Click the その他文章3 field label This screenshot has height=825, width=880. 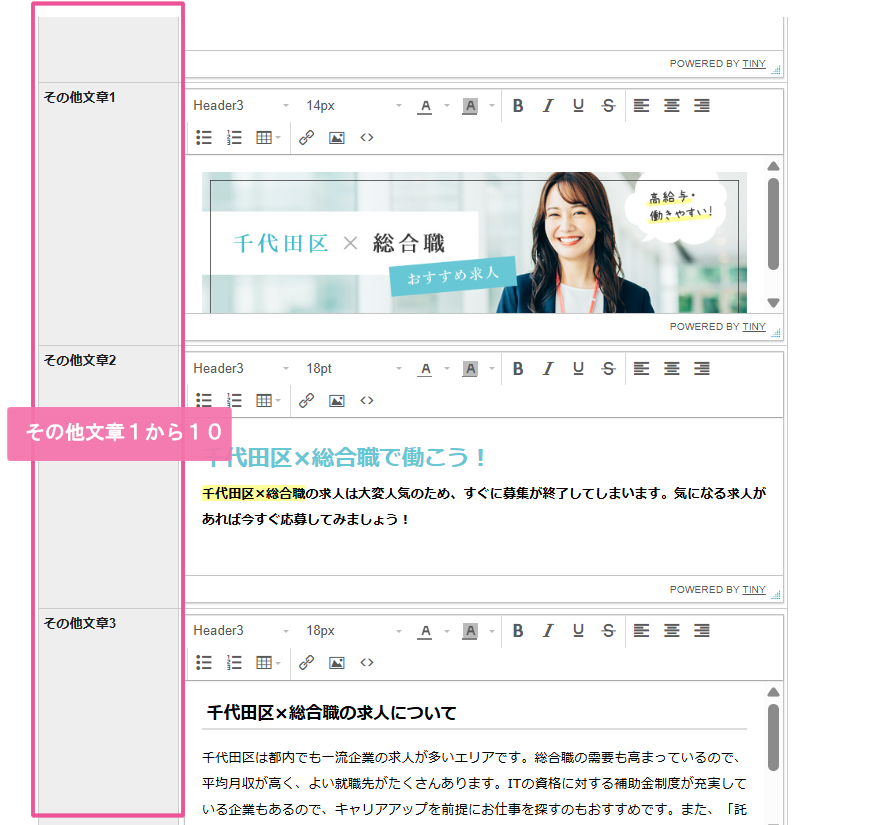pos(80,624)
